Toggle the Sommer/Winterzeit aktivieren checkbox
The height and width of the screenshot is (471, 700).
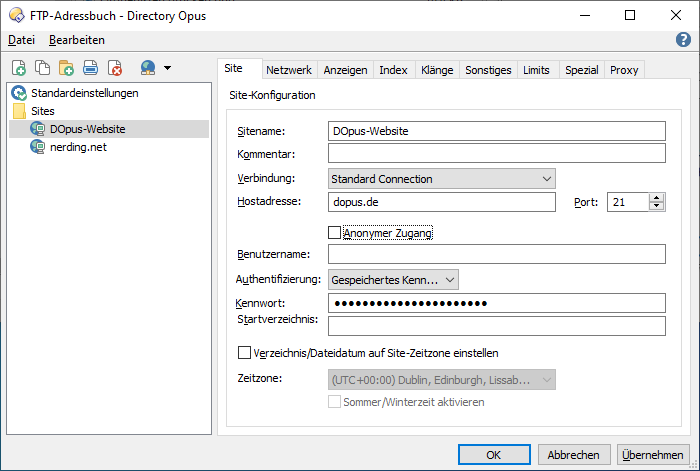(x=334, y=402)
